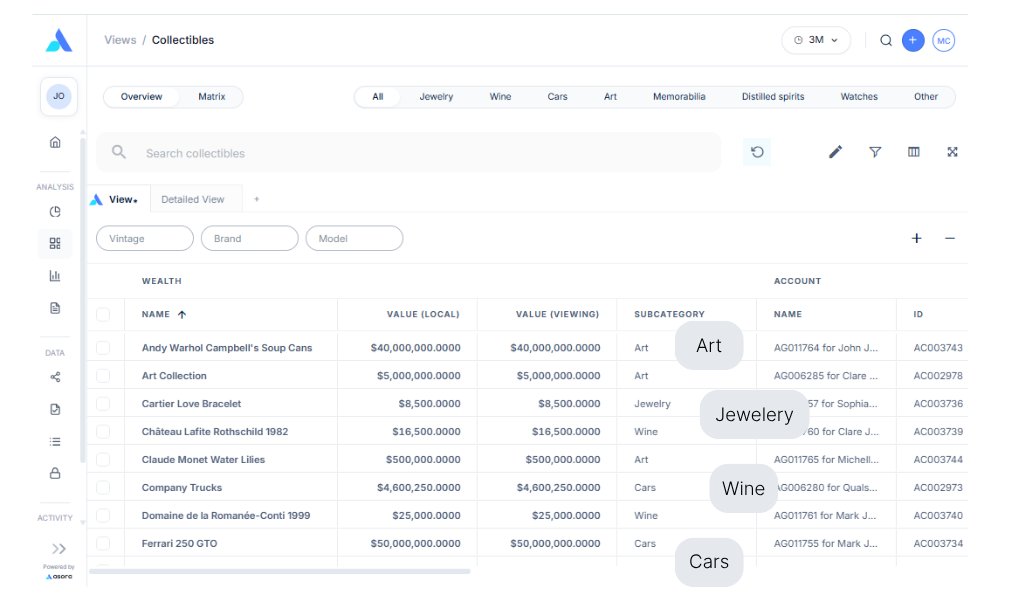This screenshot has height=603, width=1024.
Task: Open Andy Warhol Campbell's Soup Cans entry
Action: pyautogui.click(x=227, y=348)
